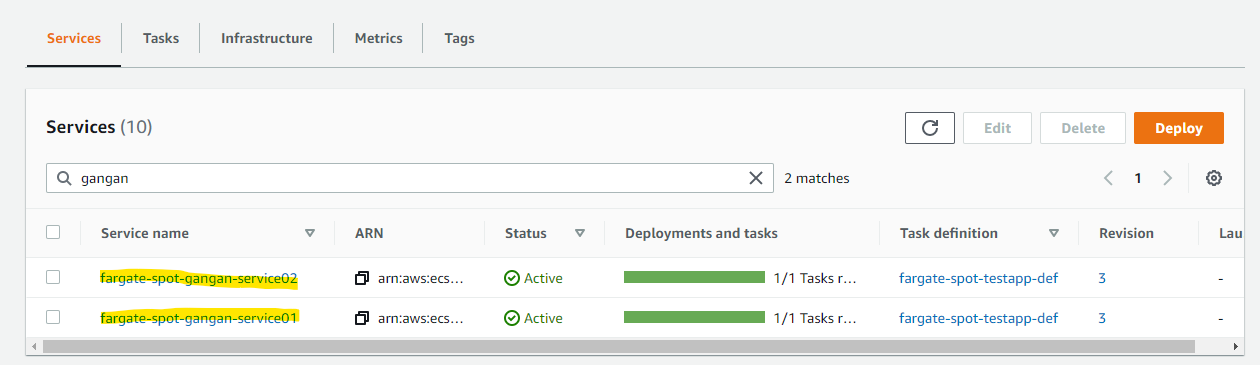The image size is (1260, 365).
Task: Click the search magnifier icon
Action: 63,178
